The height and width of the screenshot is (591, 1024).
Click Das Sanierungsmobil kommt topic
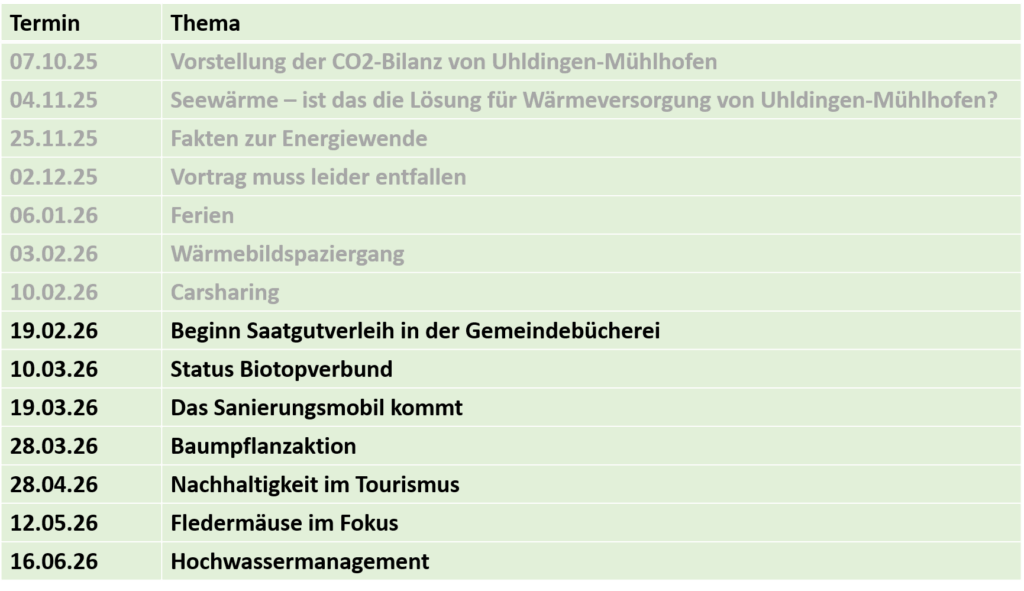[317, 408]
